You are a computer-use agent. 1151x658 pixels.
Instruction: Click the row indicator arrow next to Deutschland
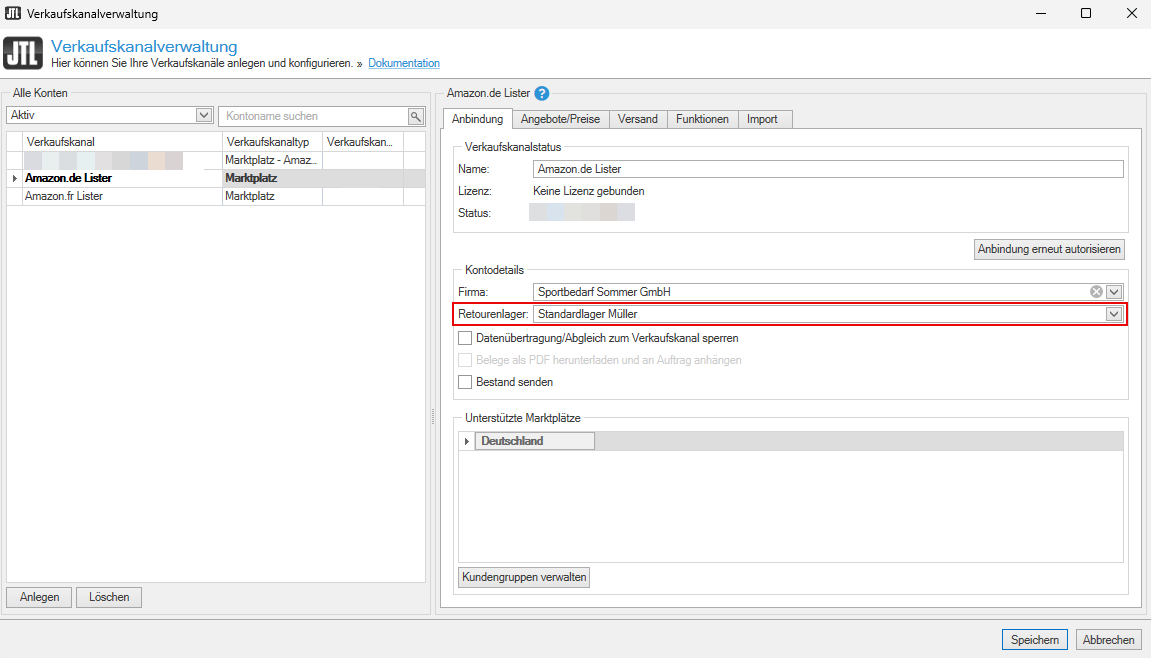[466, 441]
